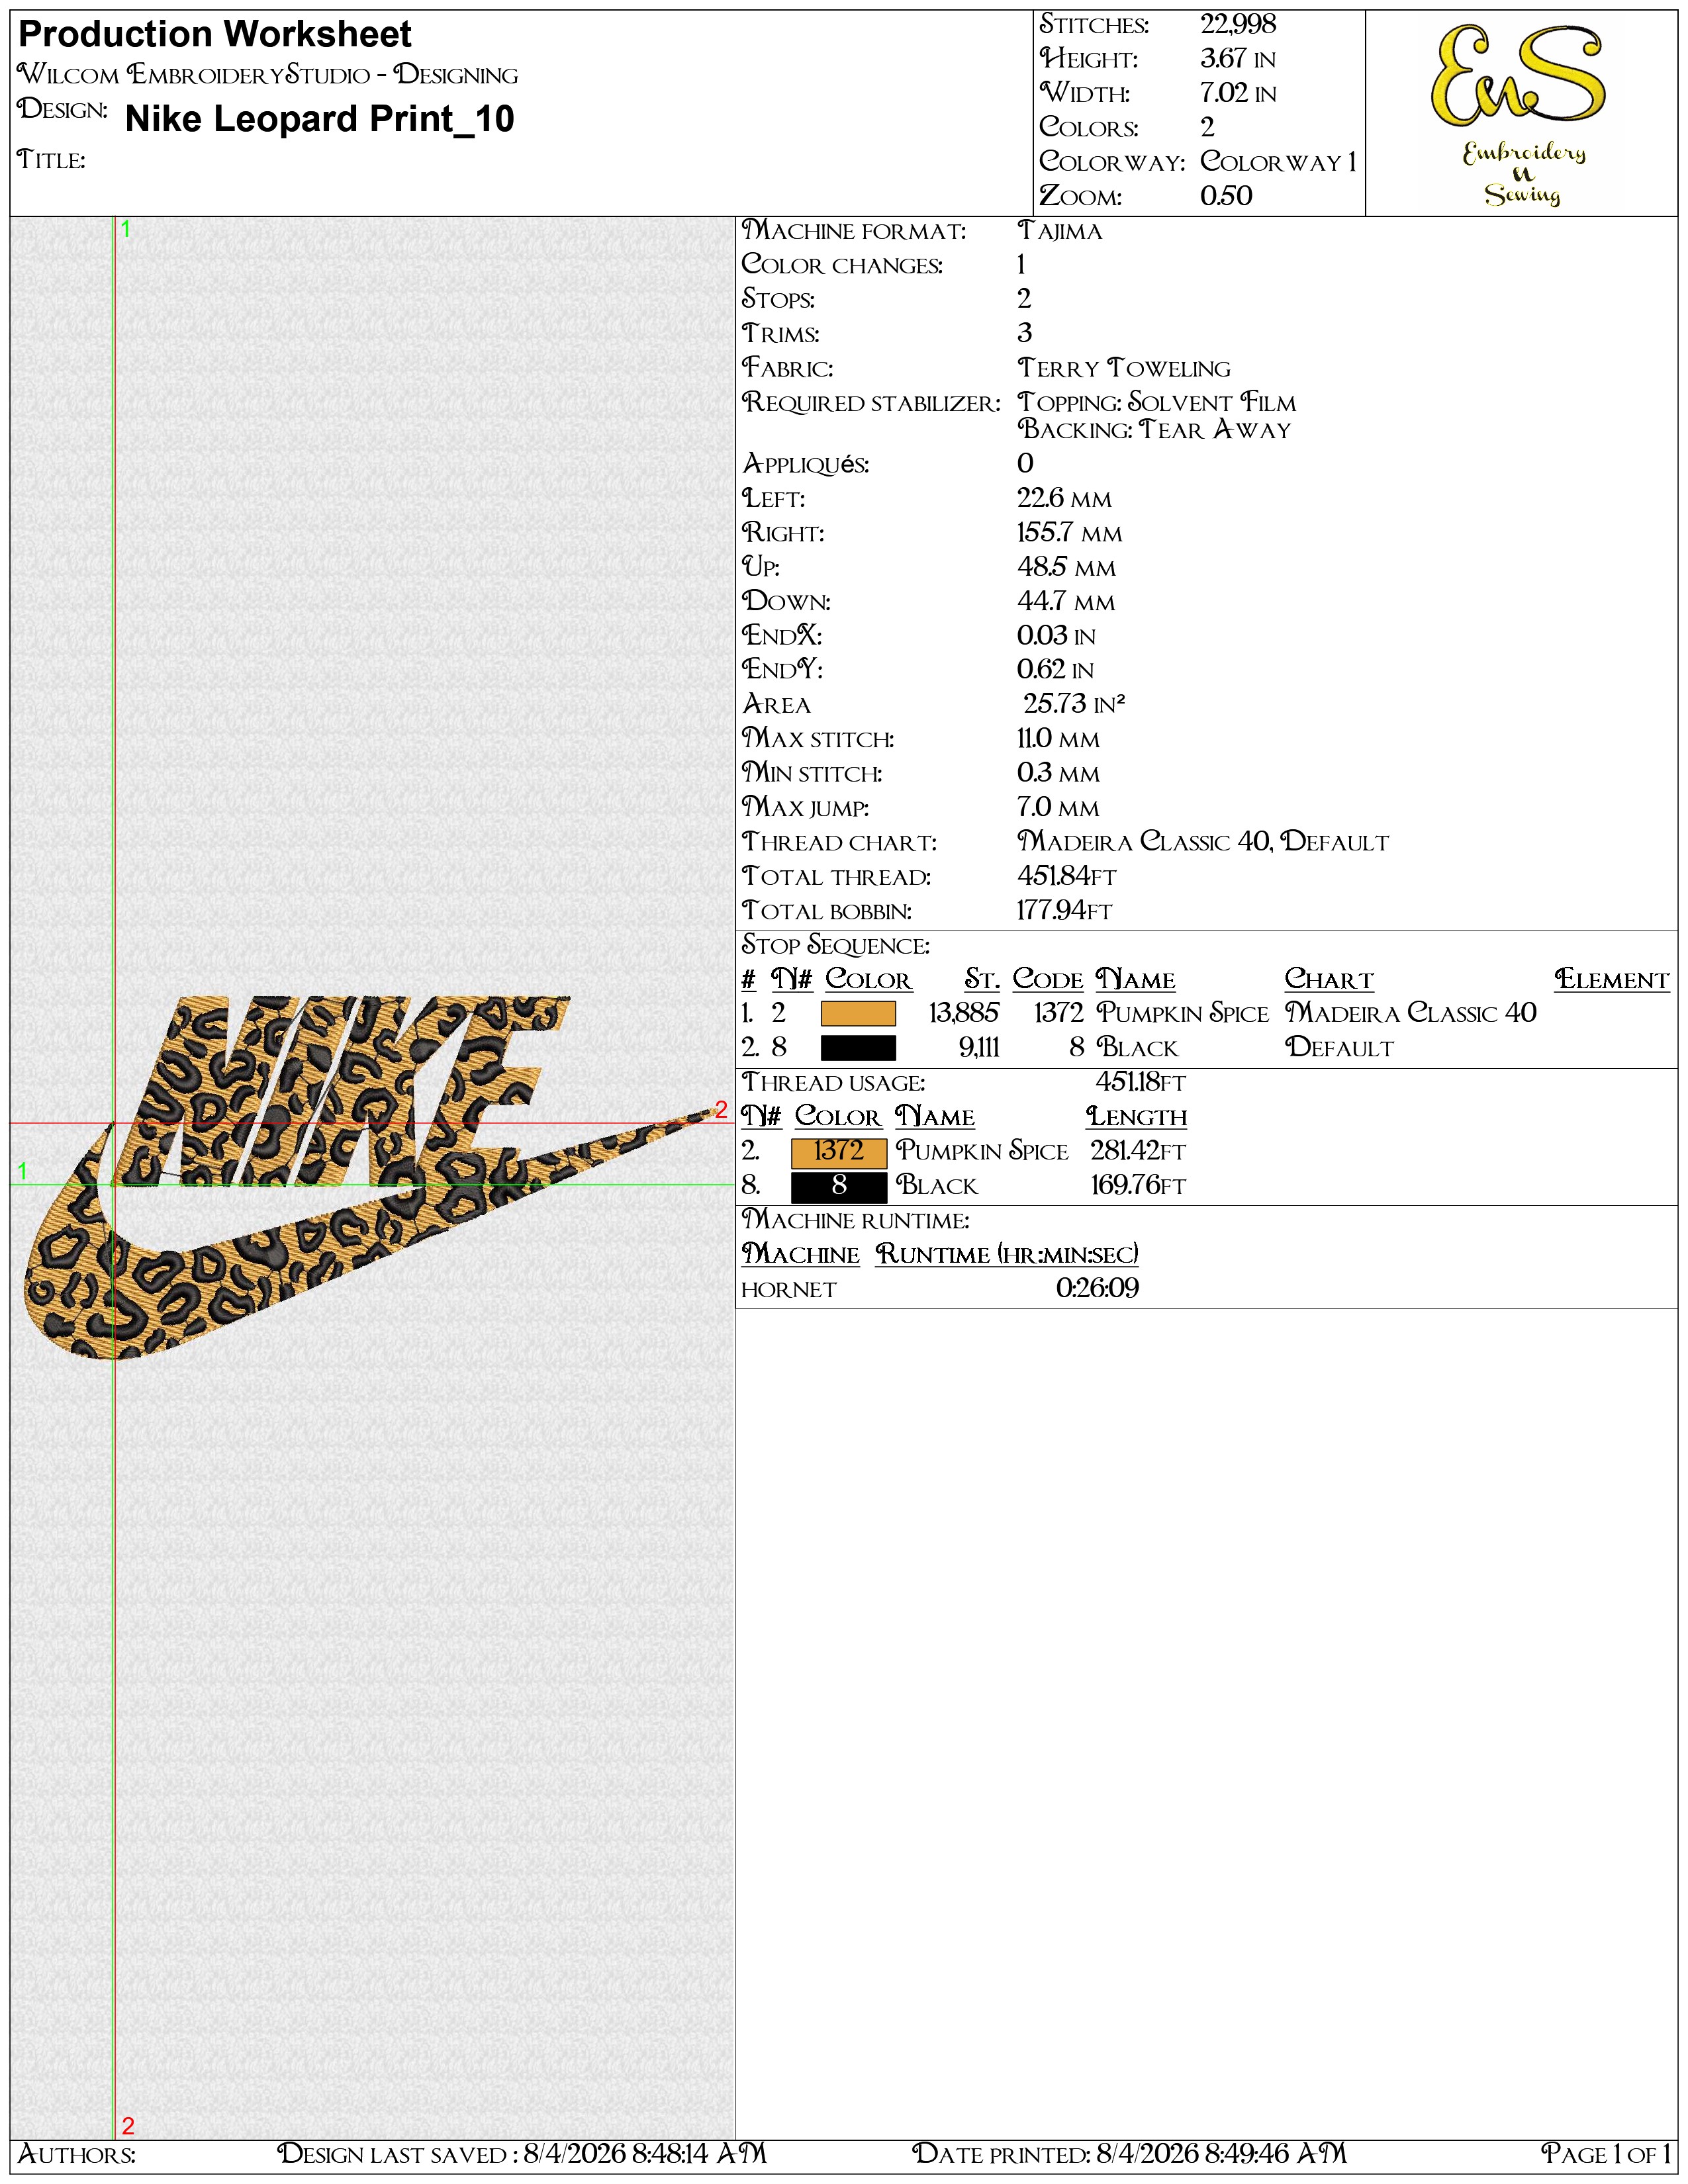Viewport: 1688px width, 2184px height.
Task: Click the Wilcom EmbroideryStudio - Designing line
Action: click(x=268, y=74)
